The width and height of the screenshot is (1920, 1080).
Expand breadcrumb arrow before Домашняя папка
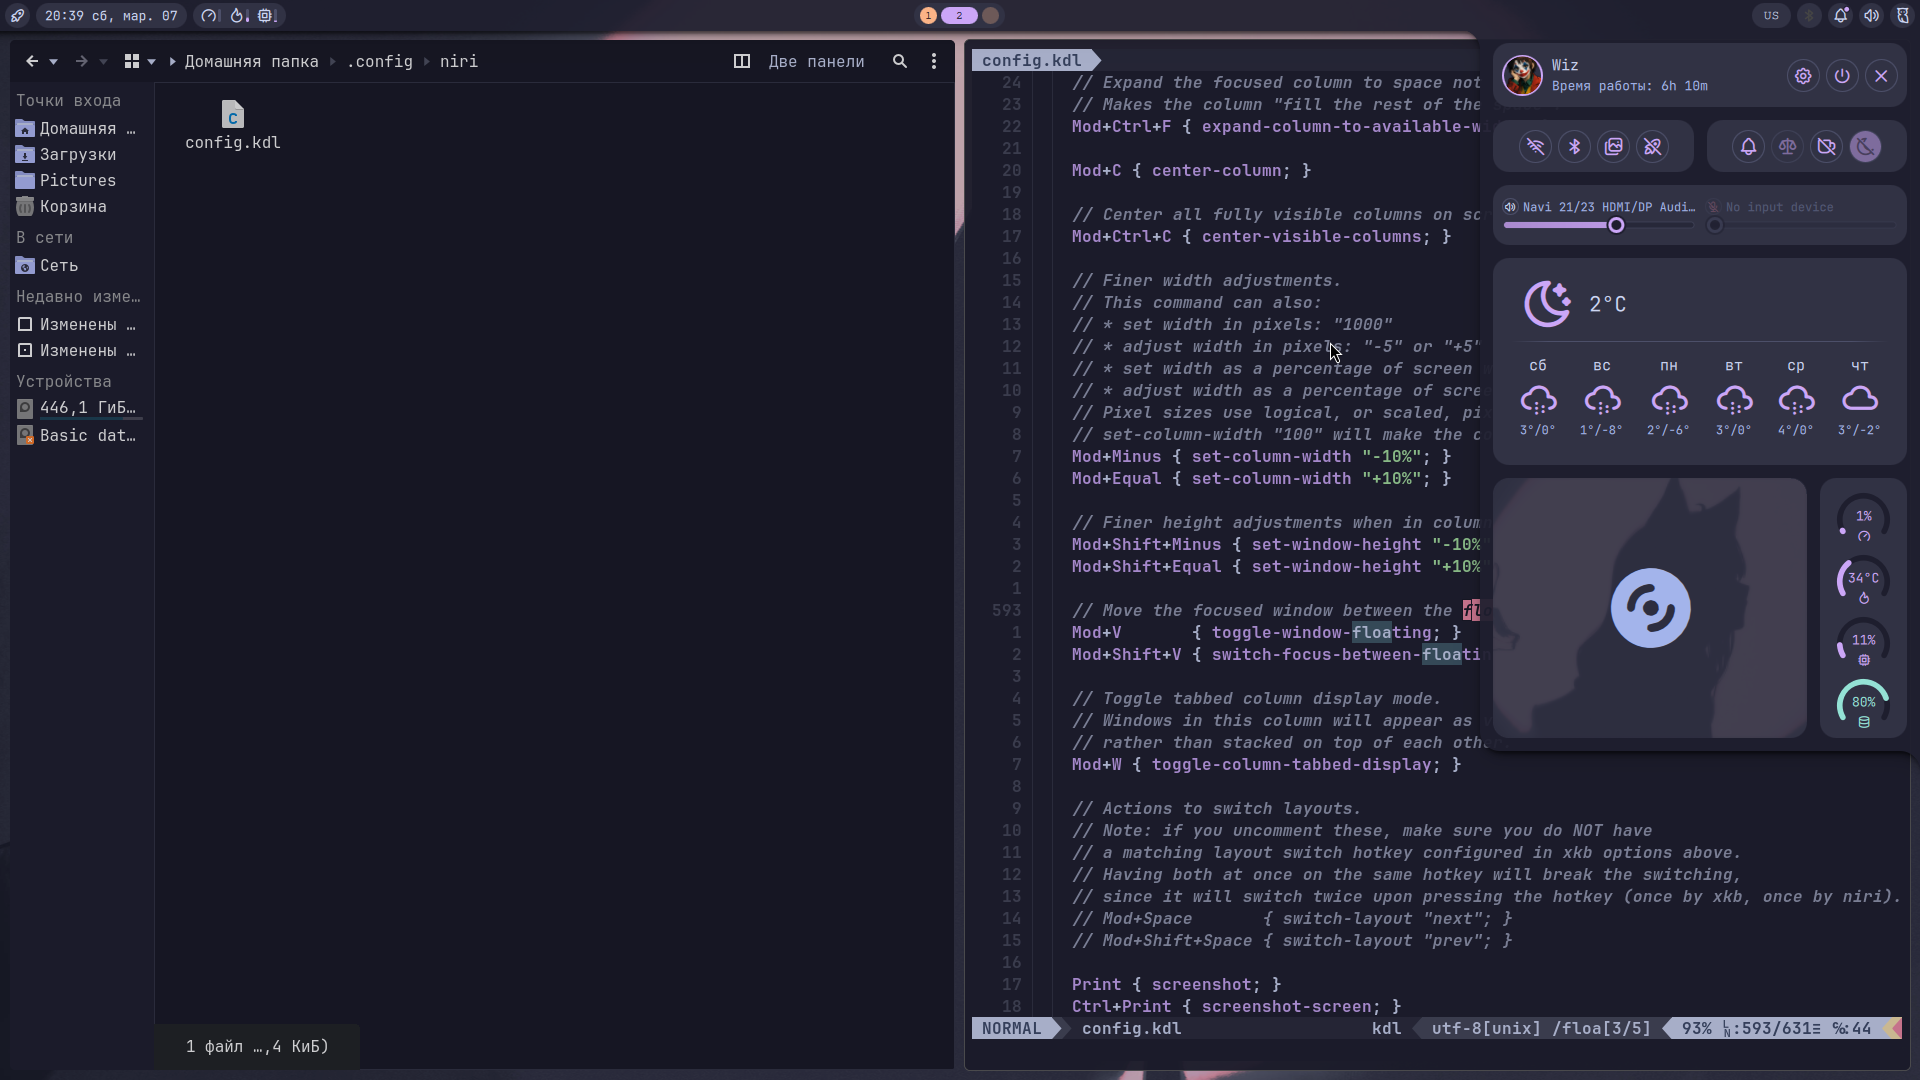(x=173, y=62)
